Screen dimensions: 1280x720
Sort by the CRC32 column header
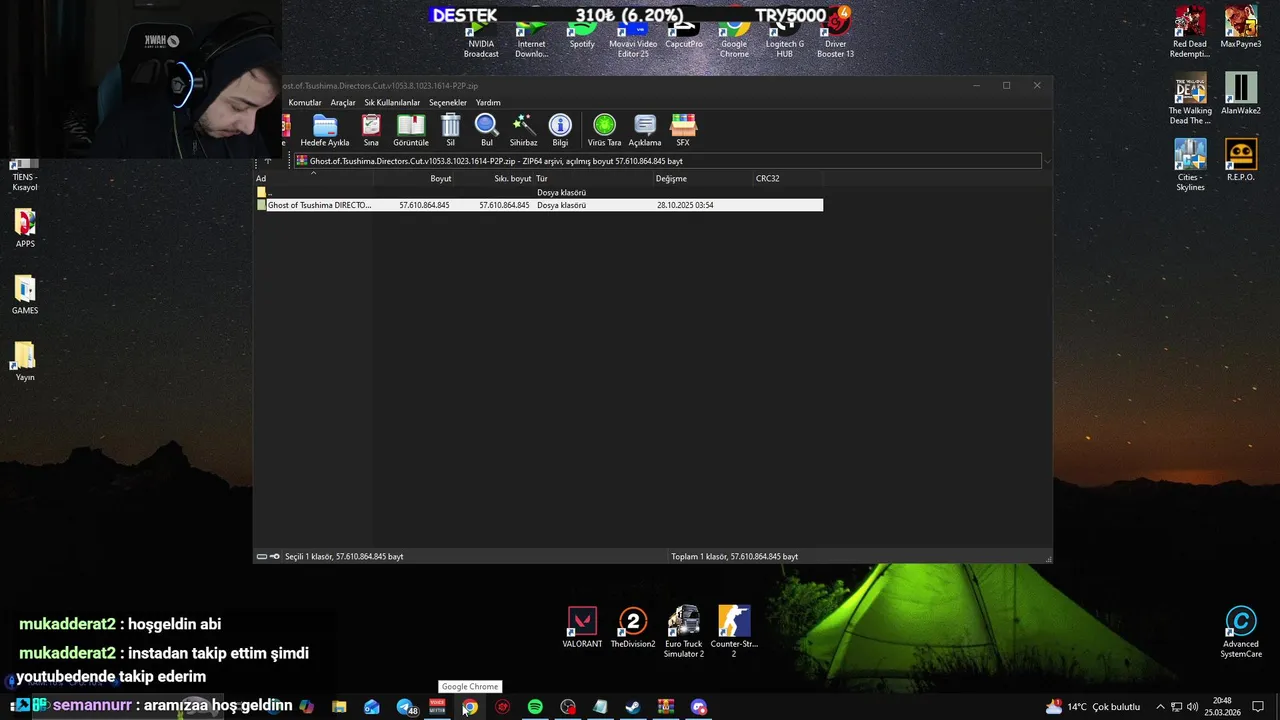788,178
